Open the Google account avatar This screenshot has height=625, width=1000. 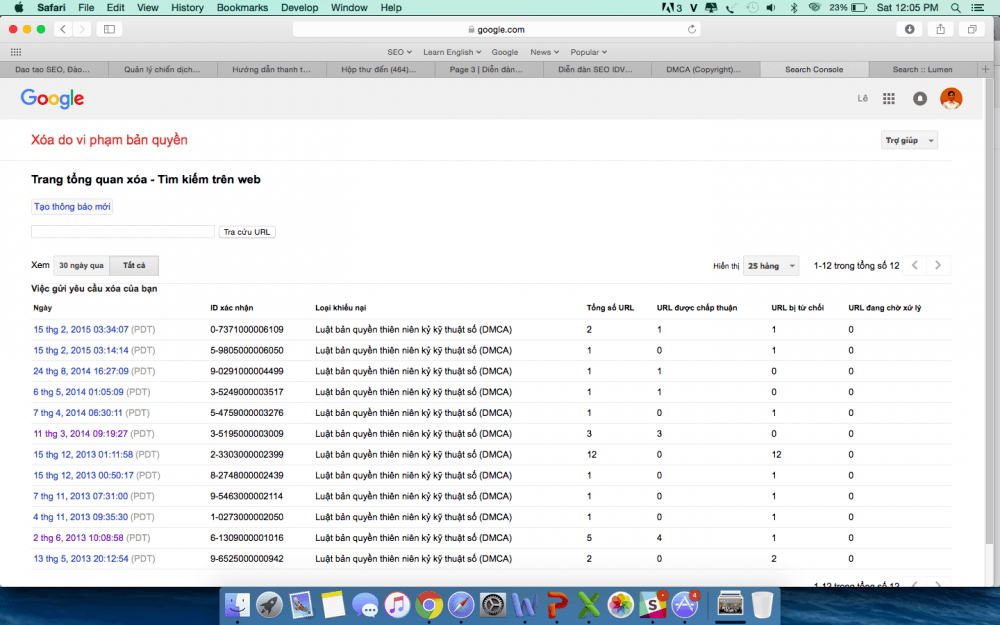coord(951,98)
